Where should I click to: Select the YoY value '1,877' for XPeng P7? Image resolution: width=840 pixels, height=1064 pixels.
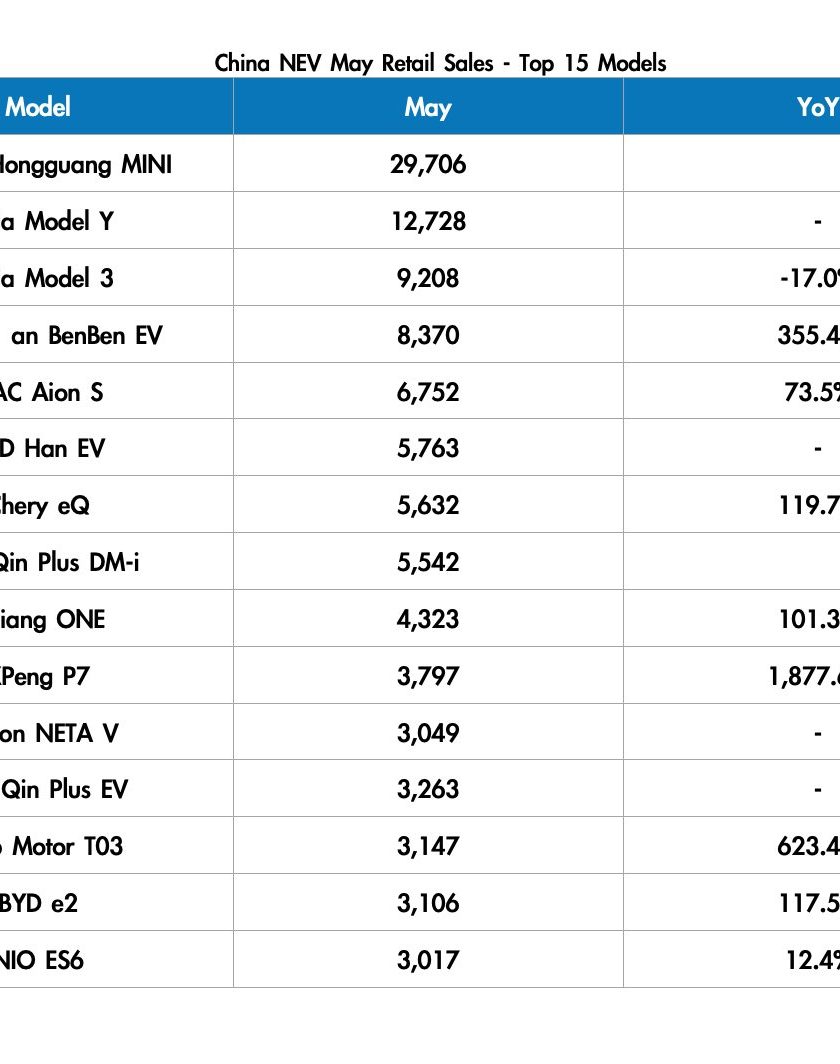[x=804, y=677]
